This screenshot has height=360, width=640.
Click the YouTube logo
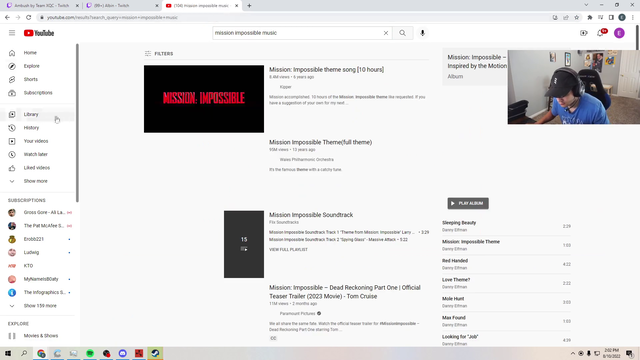pos(39,33)
